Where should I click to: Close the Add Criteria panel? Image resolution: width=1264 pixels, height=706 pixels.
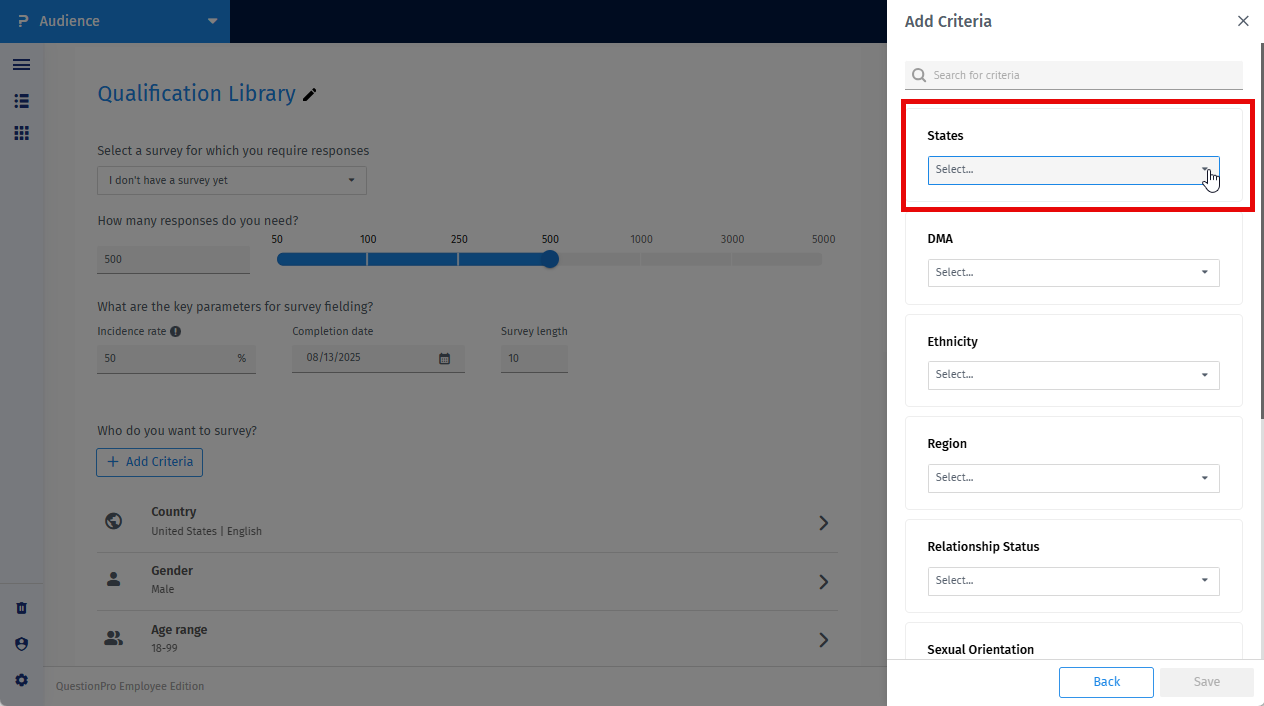tap(1243, 21)
